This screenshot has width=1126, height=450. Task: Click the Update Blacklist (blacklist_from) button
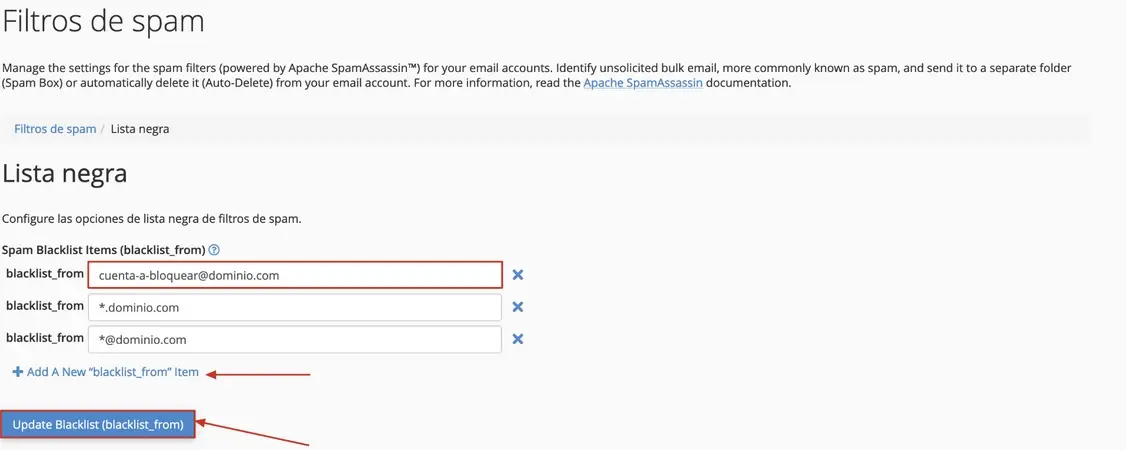click(x=98, y=425)
